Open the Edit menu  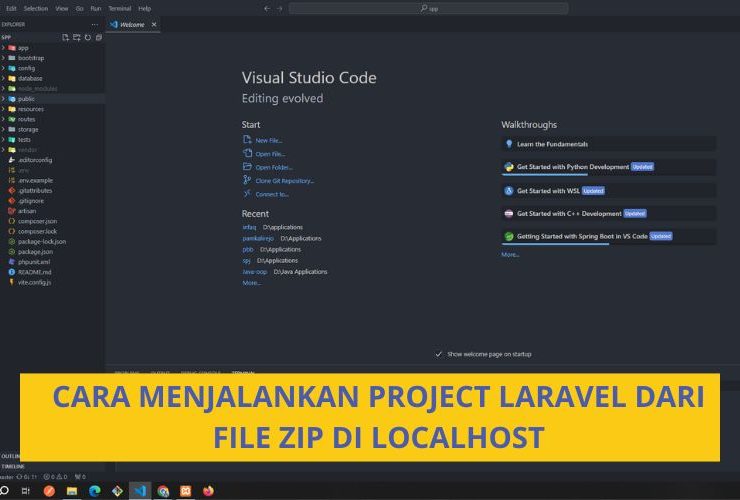tap(11, 8)
